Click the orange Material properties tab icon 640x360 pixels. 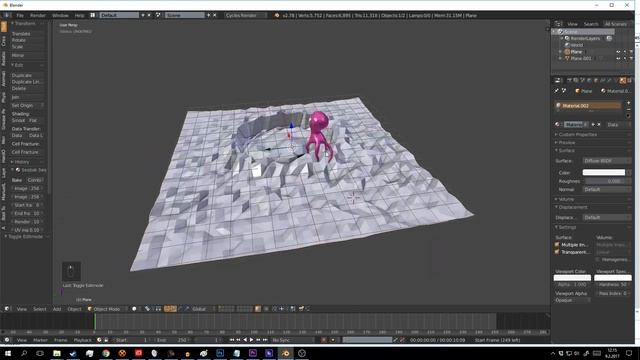click(x=622, y=80)
